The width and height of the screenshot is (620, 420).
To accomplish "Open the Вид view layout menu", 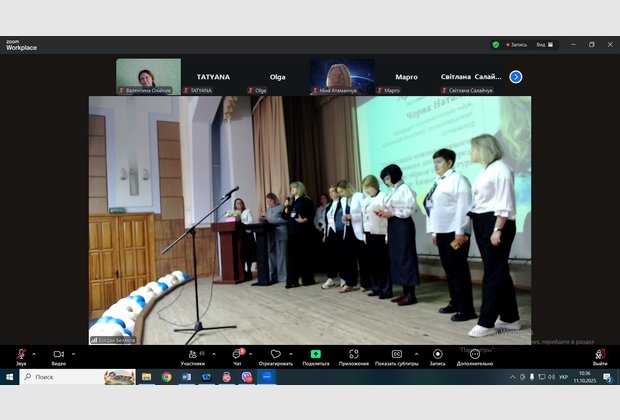I will 545,45.
